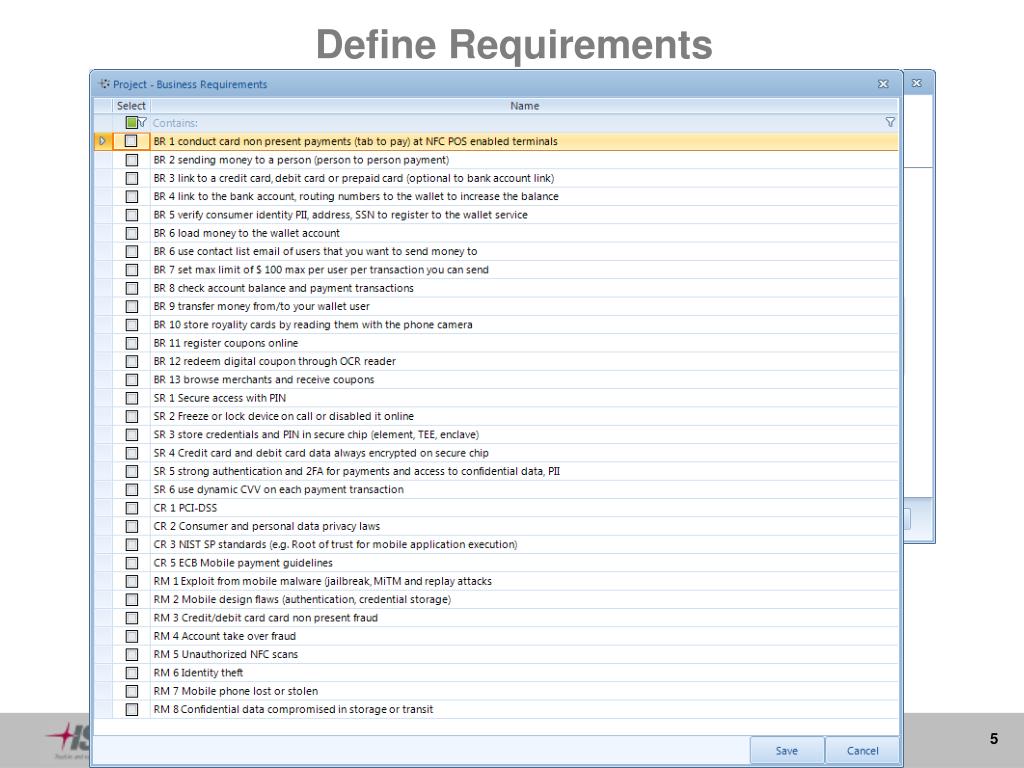This screenshot has width=1024, height=768.
Task: Select the CR 1 PCI-DSS checkbox
Action: coord(132,508)
